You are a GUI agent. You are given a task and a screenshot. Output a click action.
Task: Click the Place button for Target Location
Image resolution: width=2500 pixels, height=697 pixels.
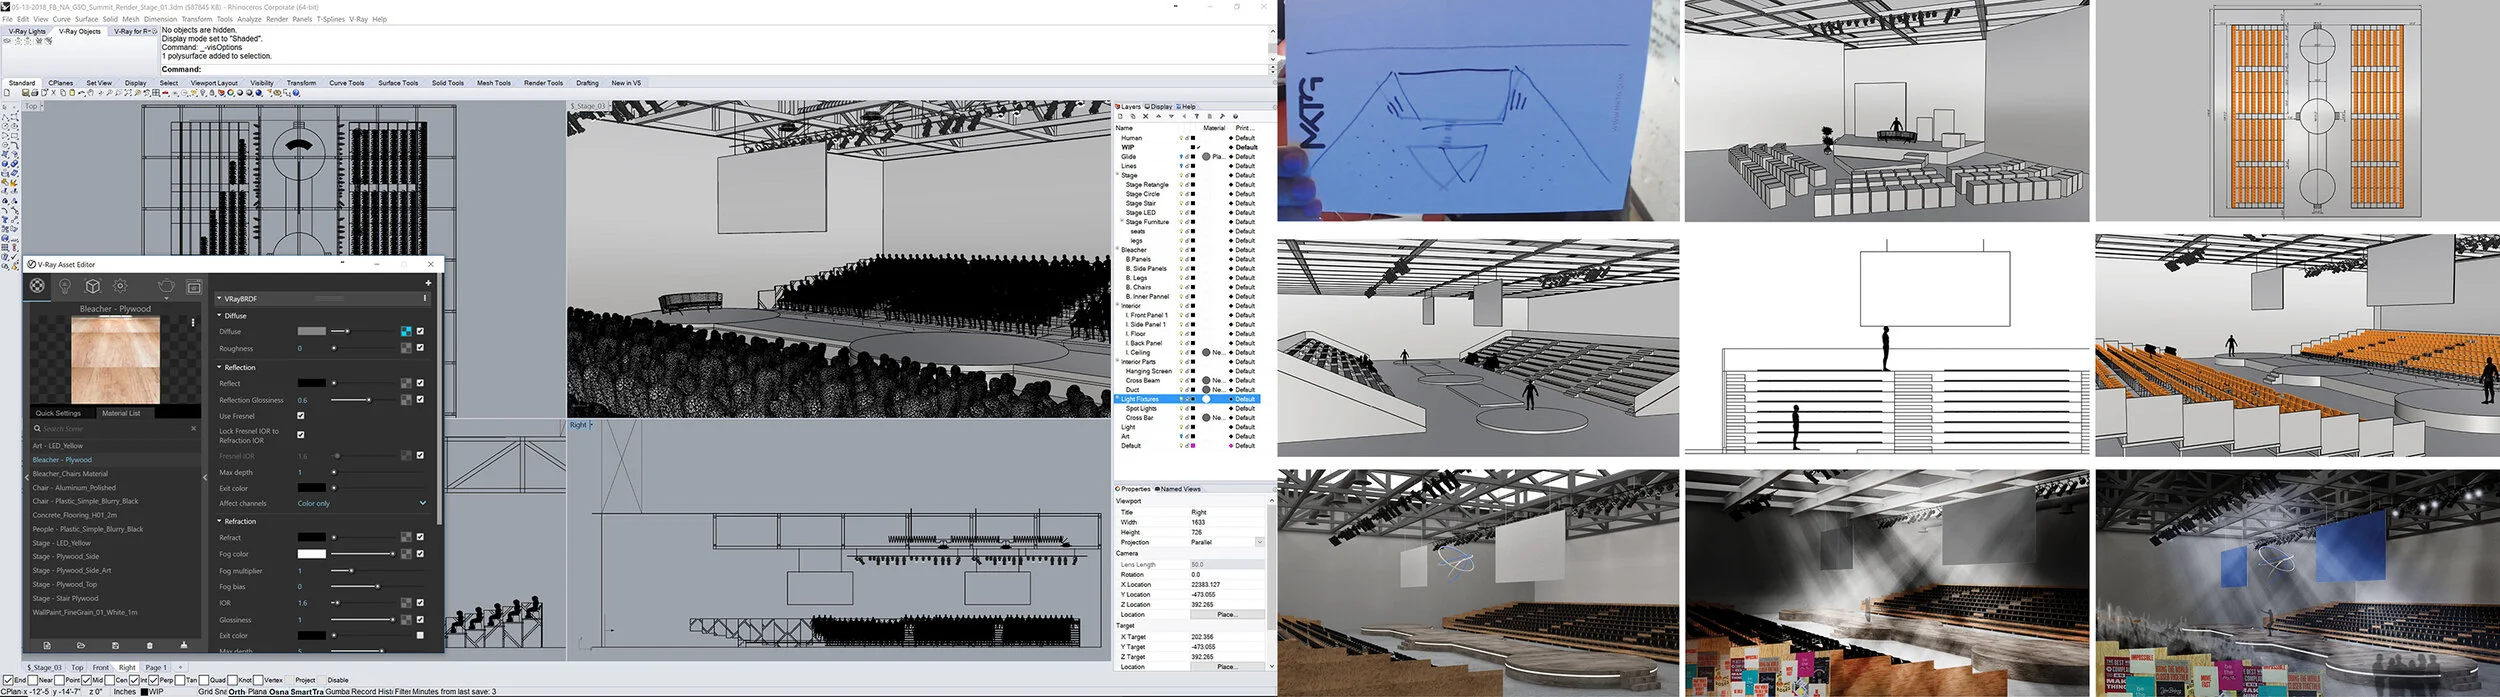click(1226, 666)
